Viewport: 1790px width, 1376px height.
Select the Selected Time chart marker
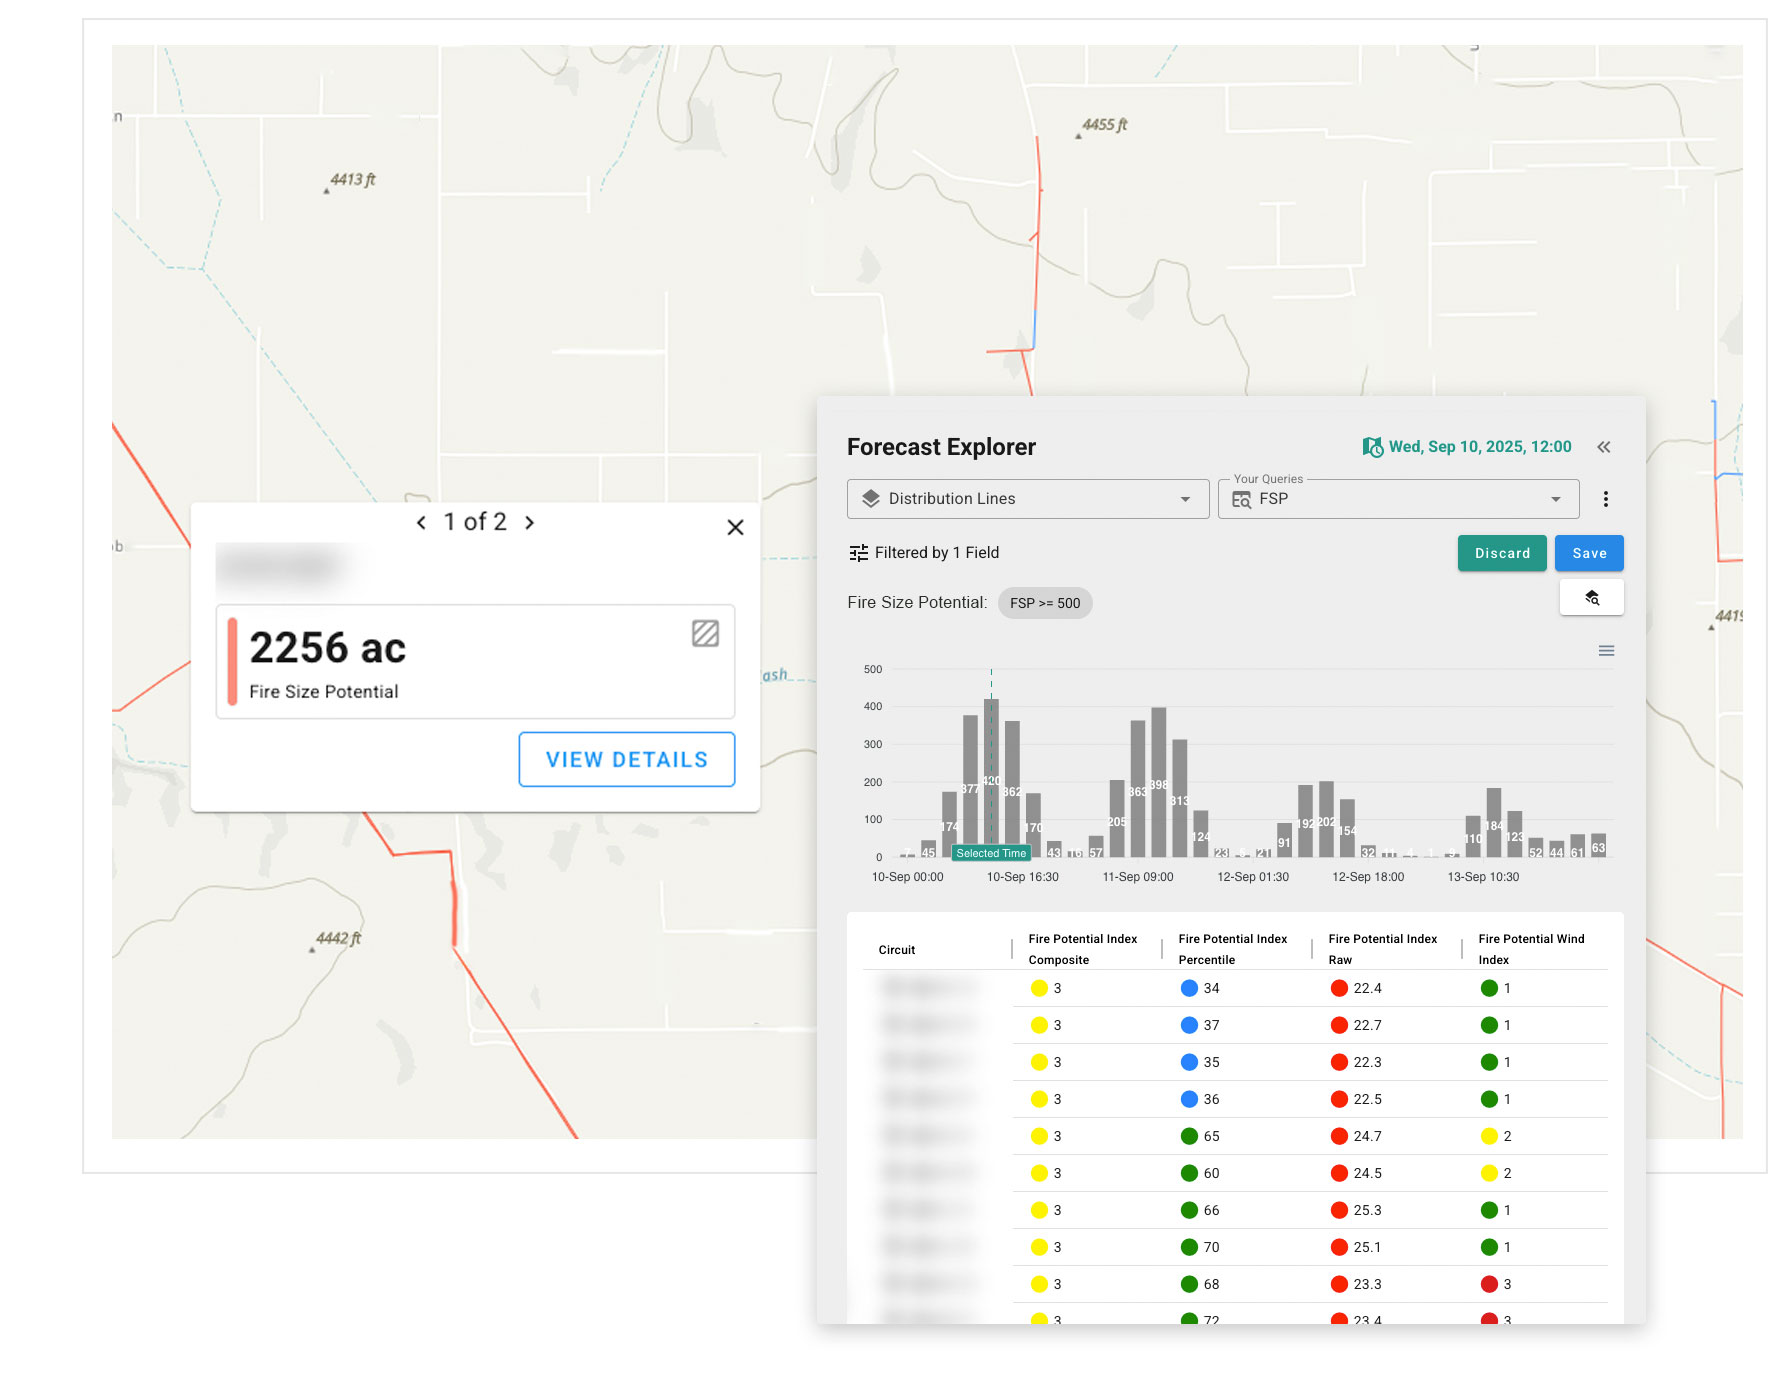pos(990,853)
